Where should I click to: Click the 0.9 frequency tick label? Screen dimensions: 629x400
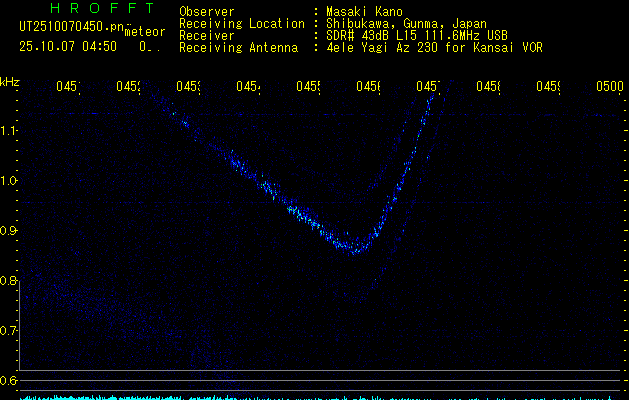[x=9, y=231]
